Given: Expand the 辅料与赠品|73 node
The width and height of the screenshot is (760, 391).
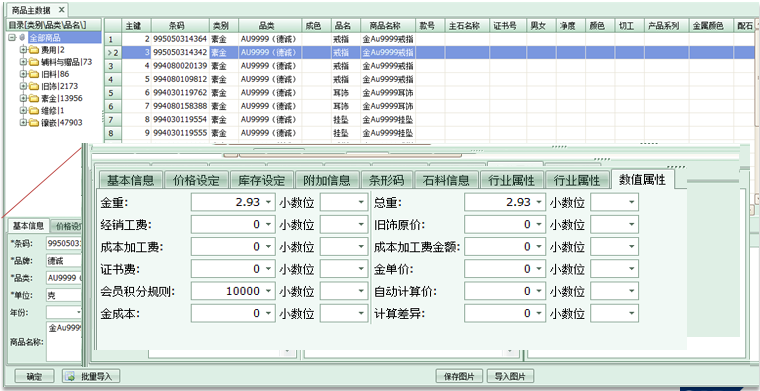Looking at the screenshot, I should pyautogui.click(x=23, y=62).
